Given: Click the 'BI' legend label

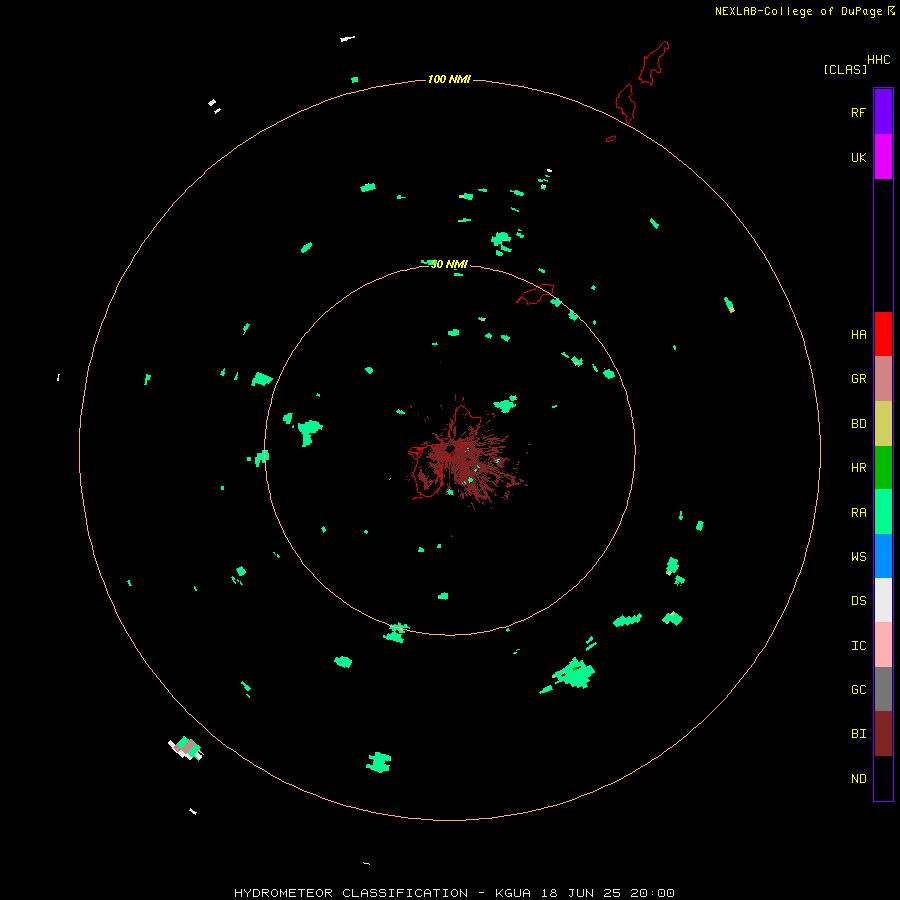Looking at the screenshot, I should click(858, 734).
